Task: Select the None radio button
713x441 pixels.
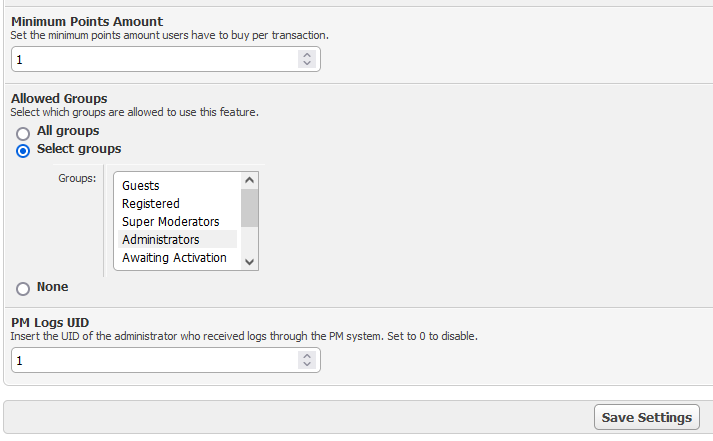Action: [x=23, y=288]
